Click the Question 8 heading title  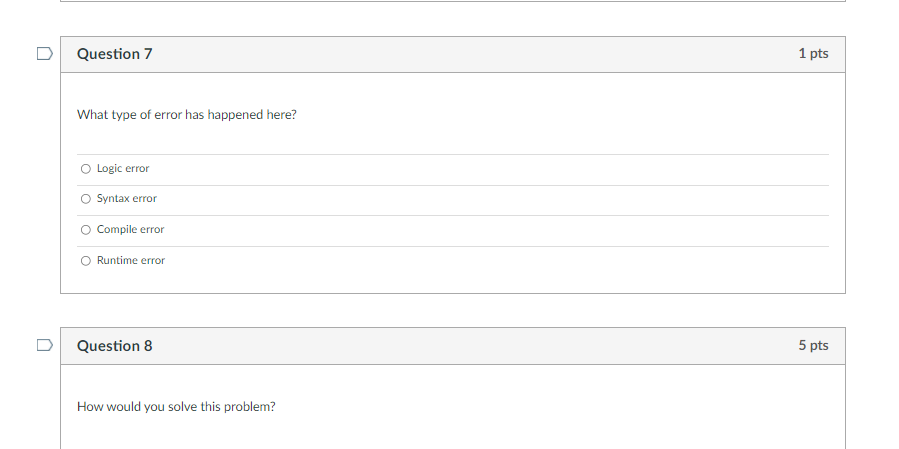115,346
